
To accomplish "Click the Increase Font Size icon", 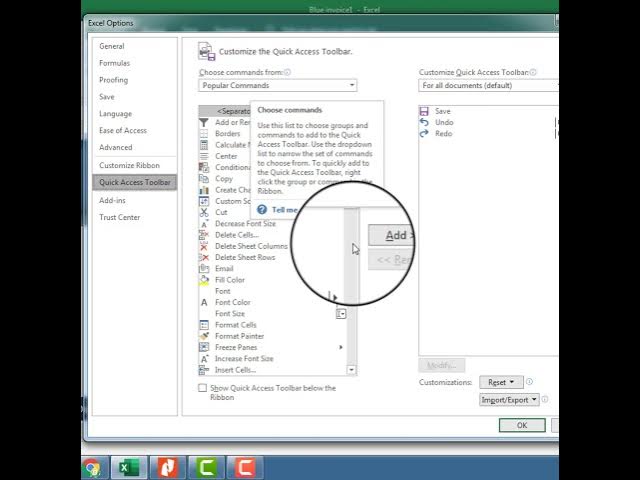I will click(x=204, y=359).
